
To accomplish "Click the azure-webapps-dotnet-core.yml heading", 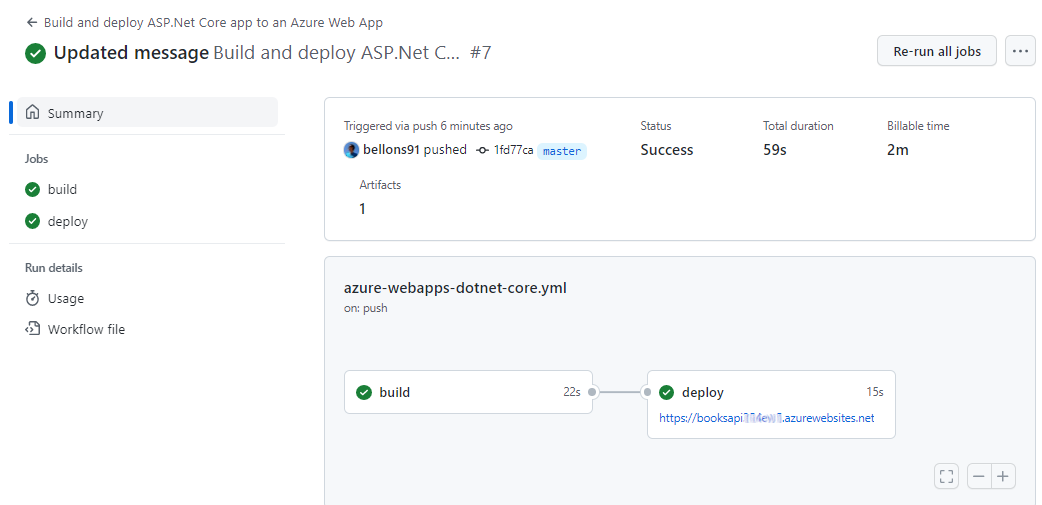I will click(x=455, y=288).
